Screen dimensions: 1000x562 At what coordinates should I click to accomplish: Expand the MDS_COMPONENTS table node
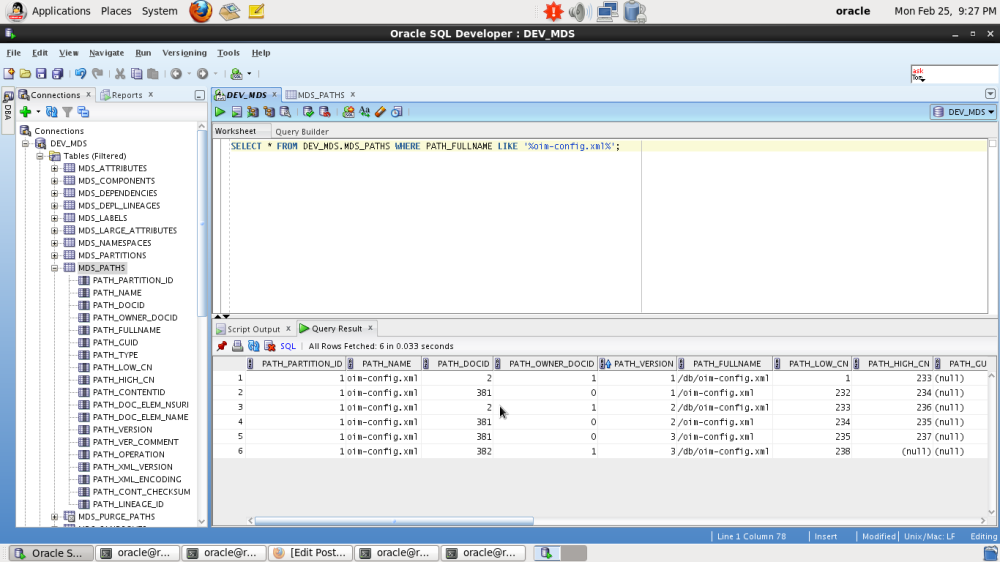point(54,181)
